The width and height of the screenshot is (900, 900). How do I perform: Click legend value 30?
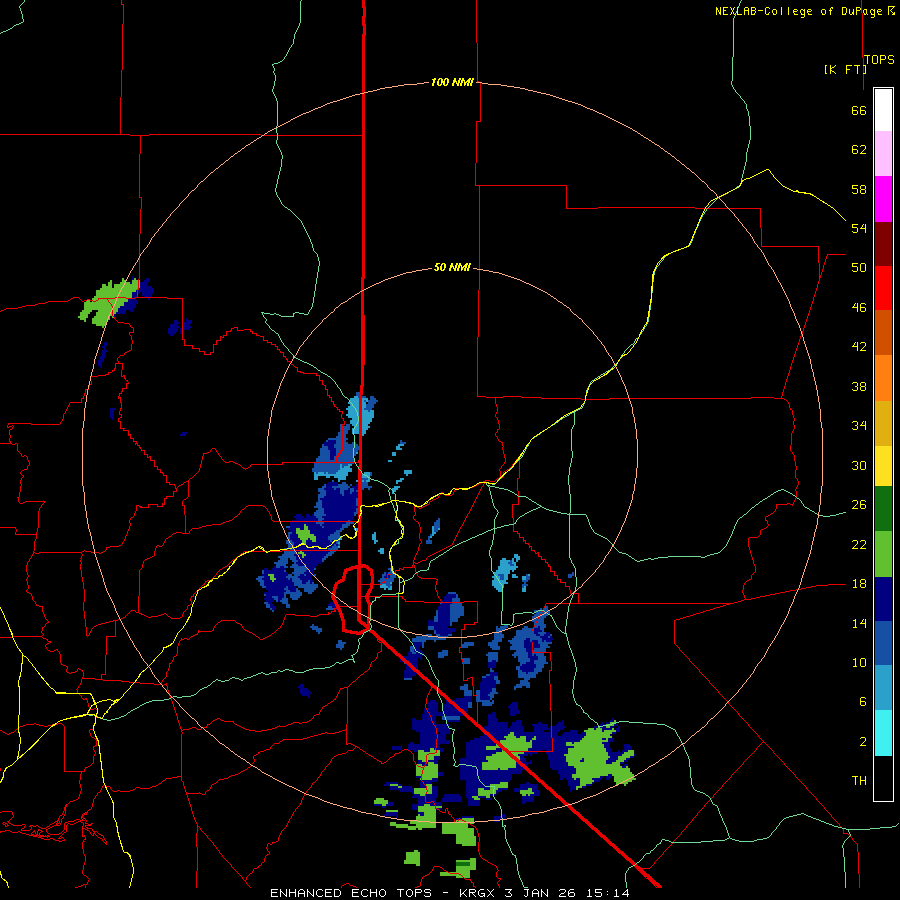pos(859,465)
